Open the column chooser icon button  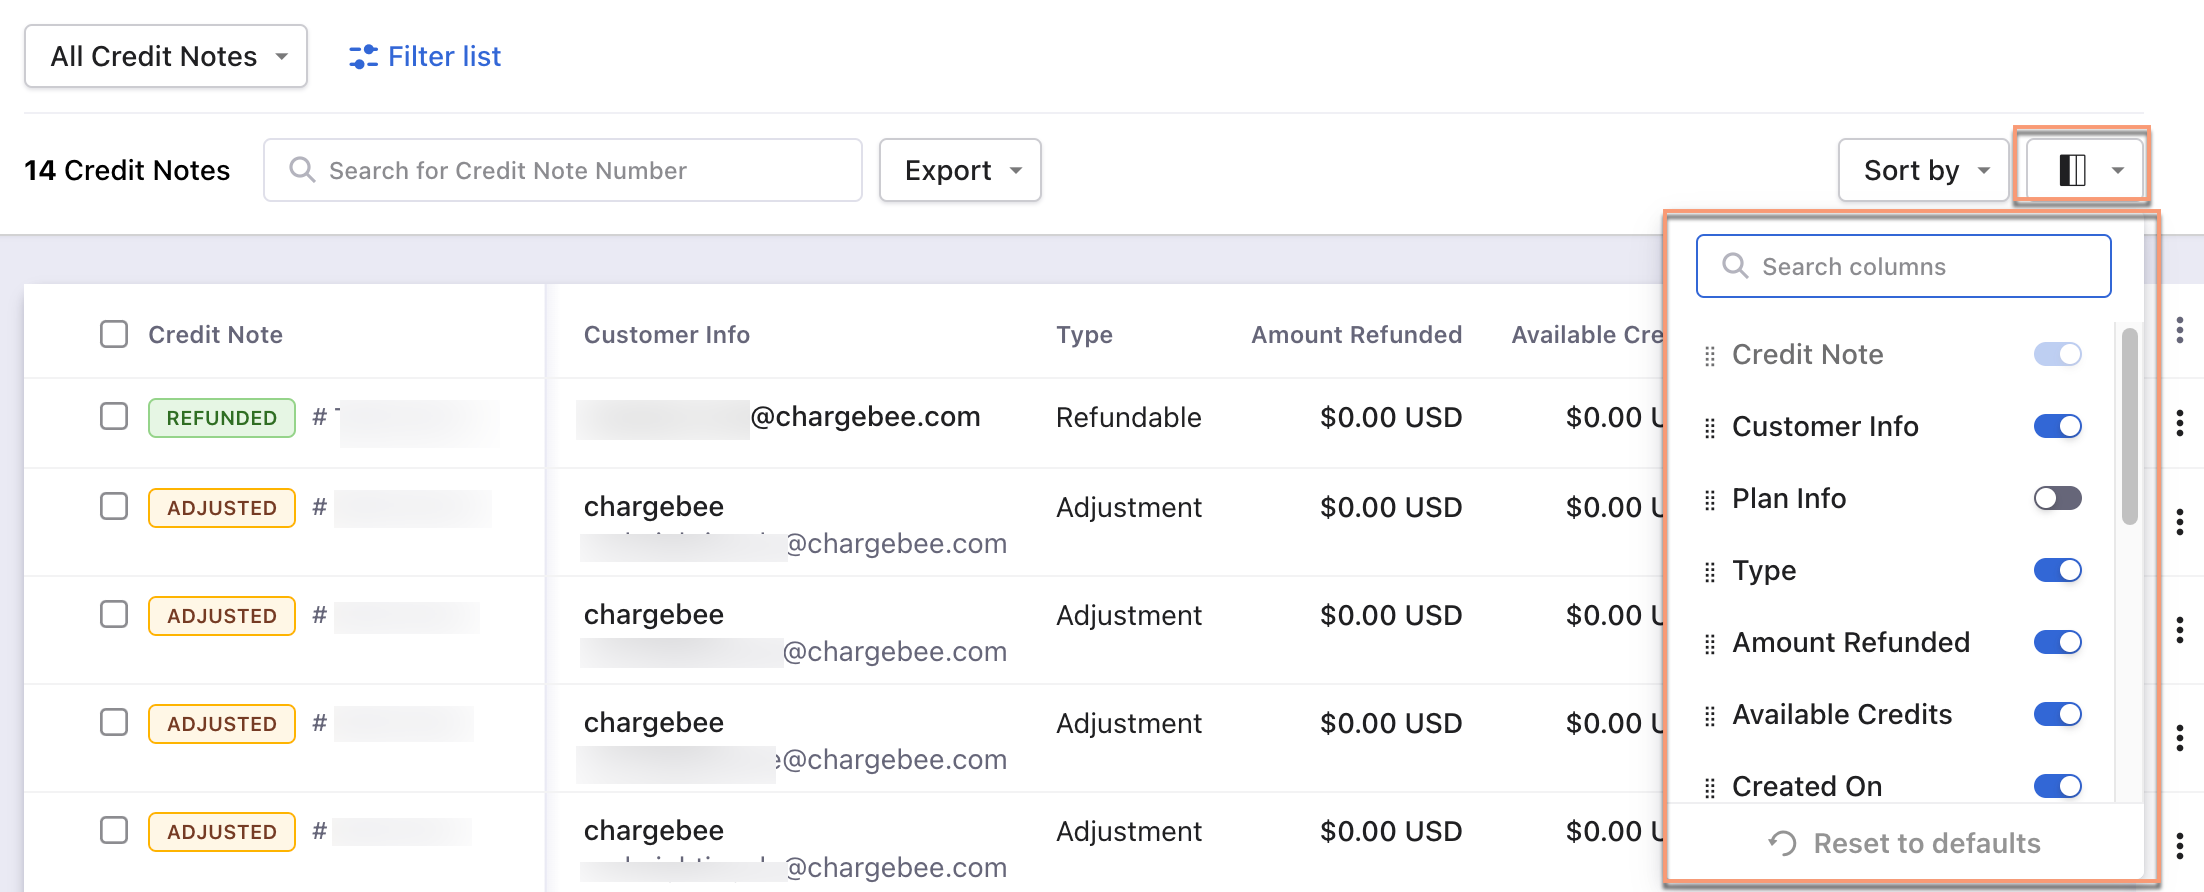tap(2081, 170)
